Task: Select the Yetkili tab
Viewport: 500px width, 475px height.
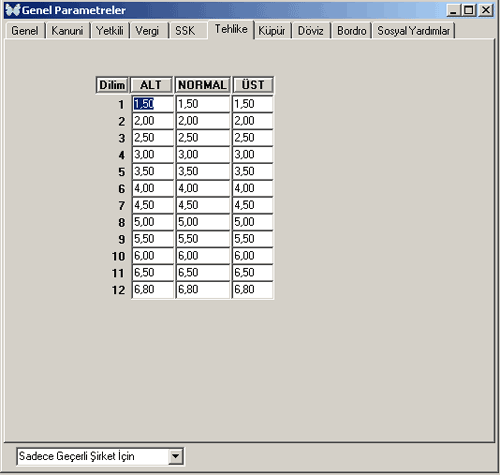Action: pos(110,31)
